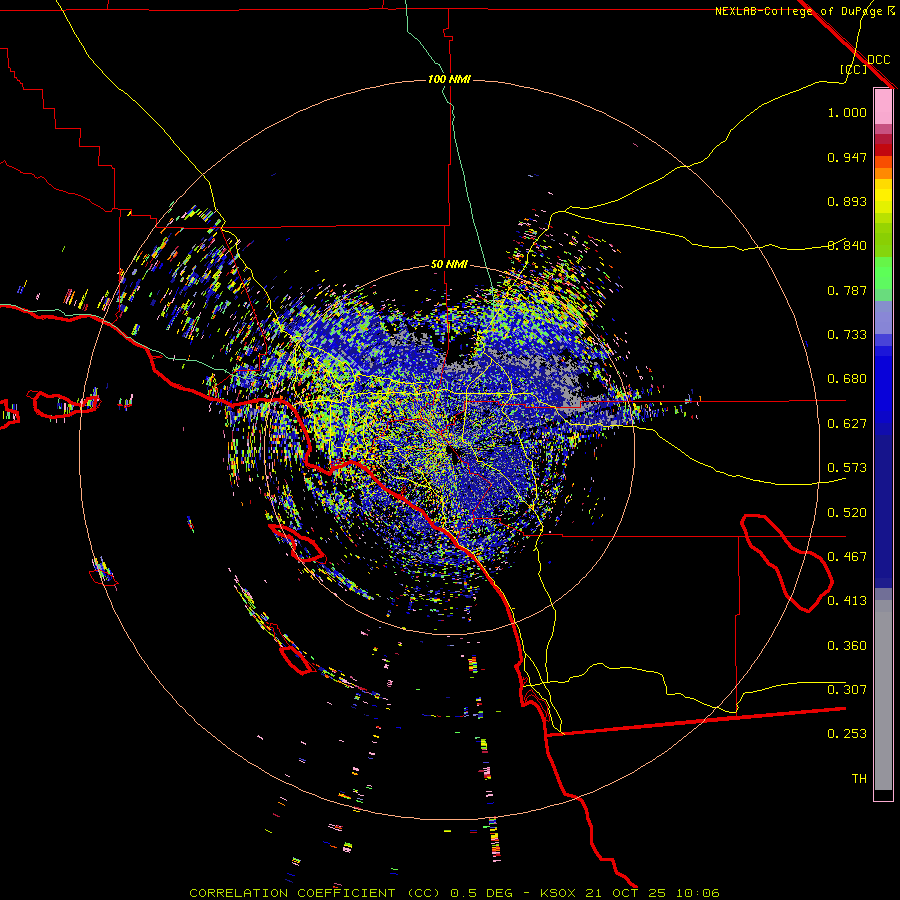Image resolution: width=900 pixels, height=900 pixels.
Task: Click the red segment of the color bar
Action: tap(883, 149)
